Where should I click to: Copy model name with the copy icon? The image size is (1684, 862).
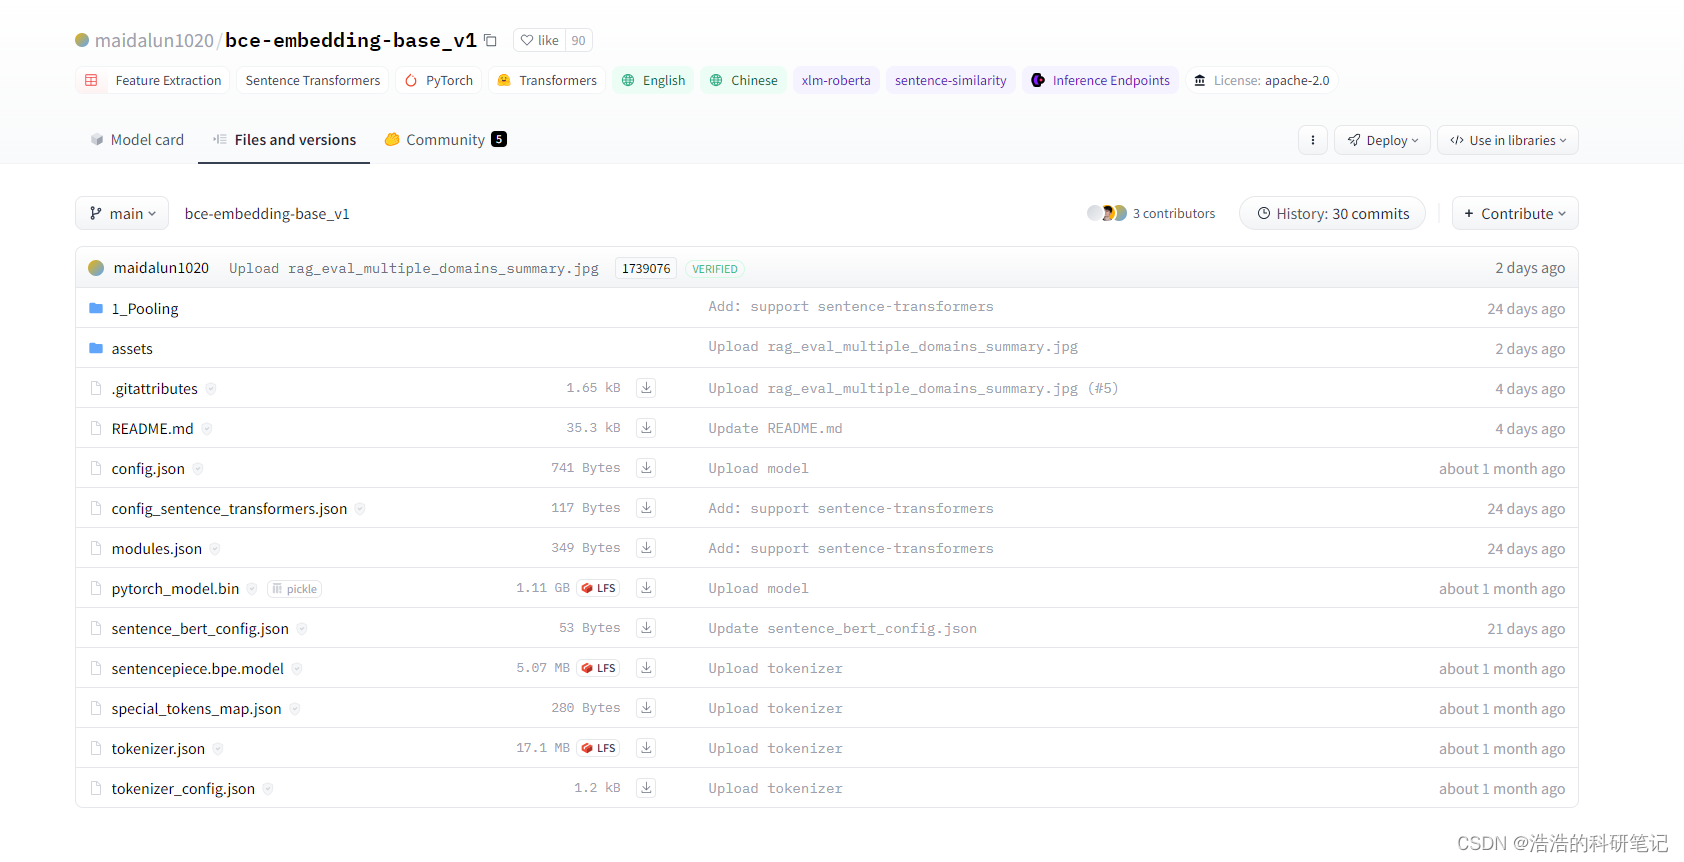tap(491, 40)
